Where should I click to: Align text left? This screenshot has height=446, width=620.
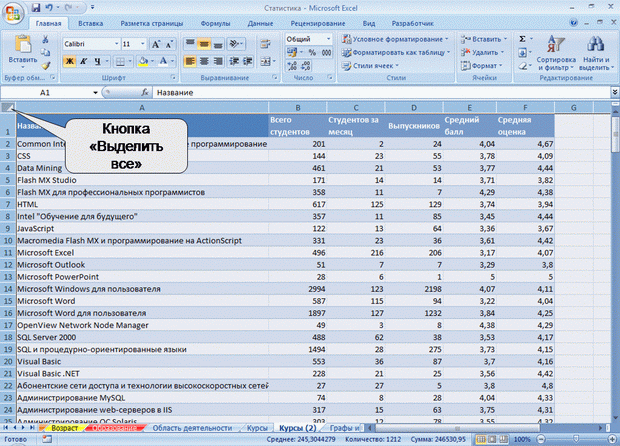tap(190, 61)
